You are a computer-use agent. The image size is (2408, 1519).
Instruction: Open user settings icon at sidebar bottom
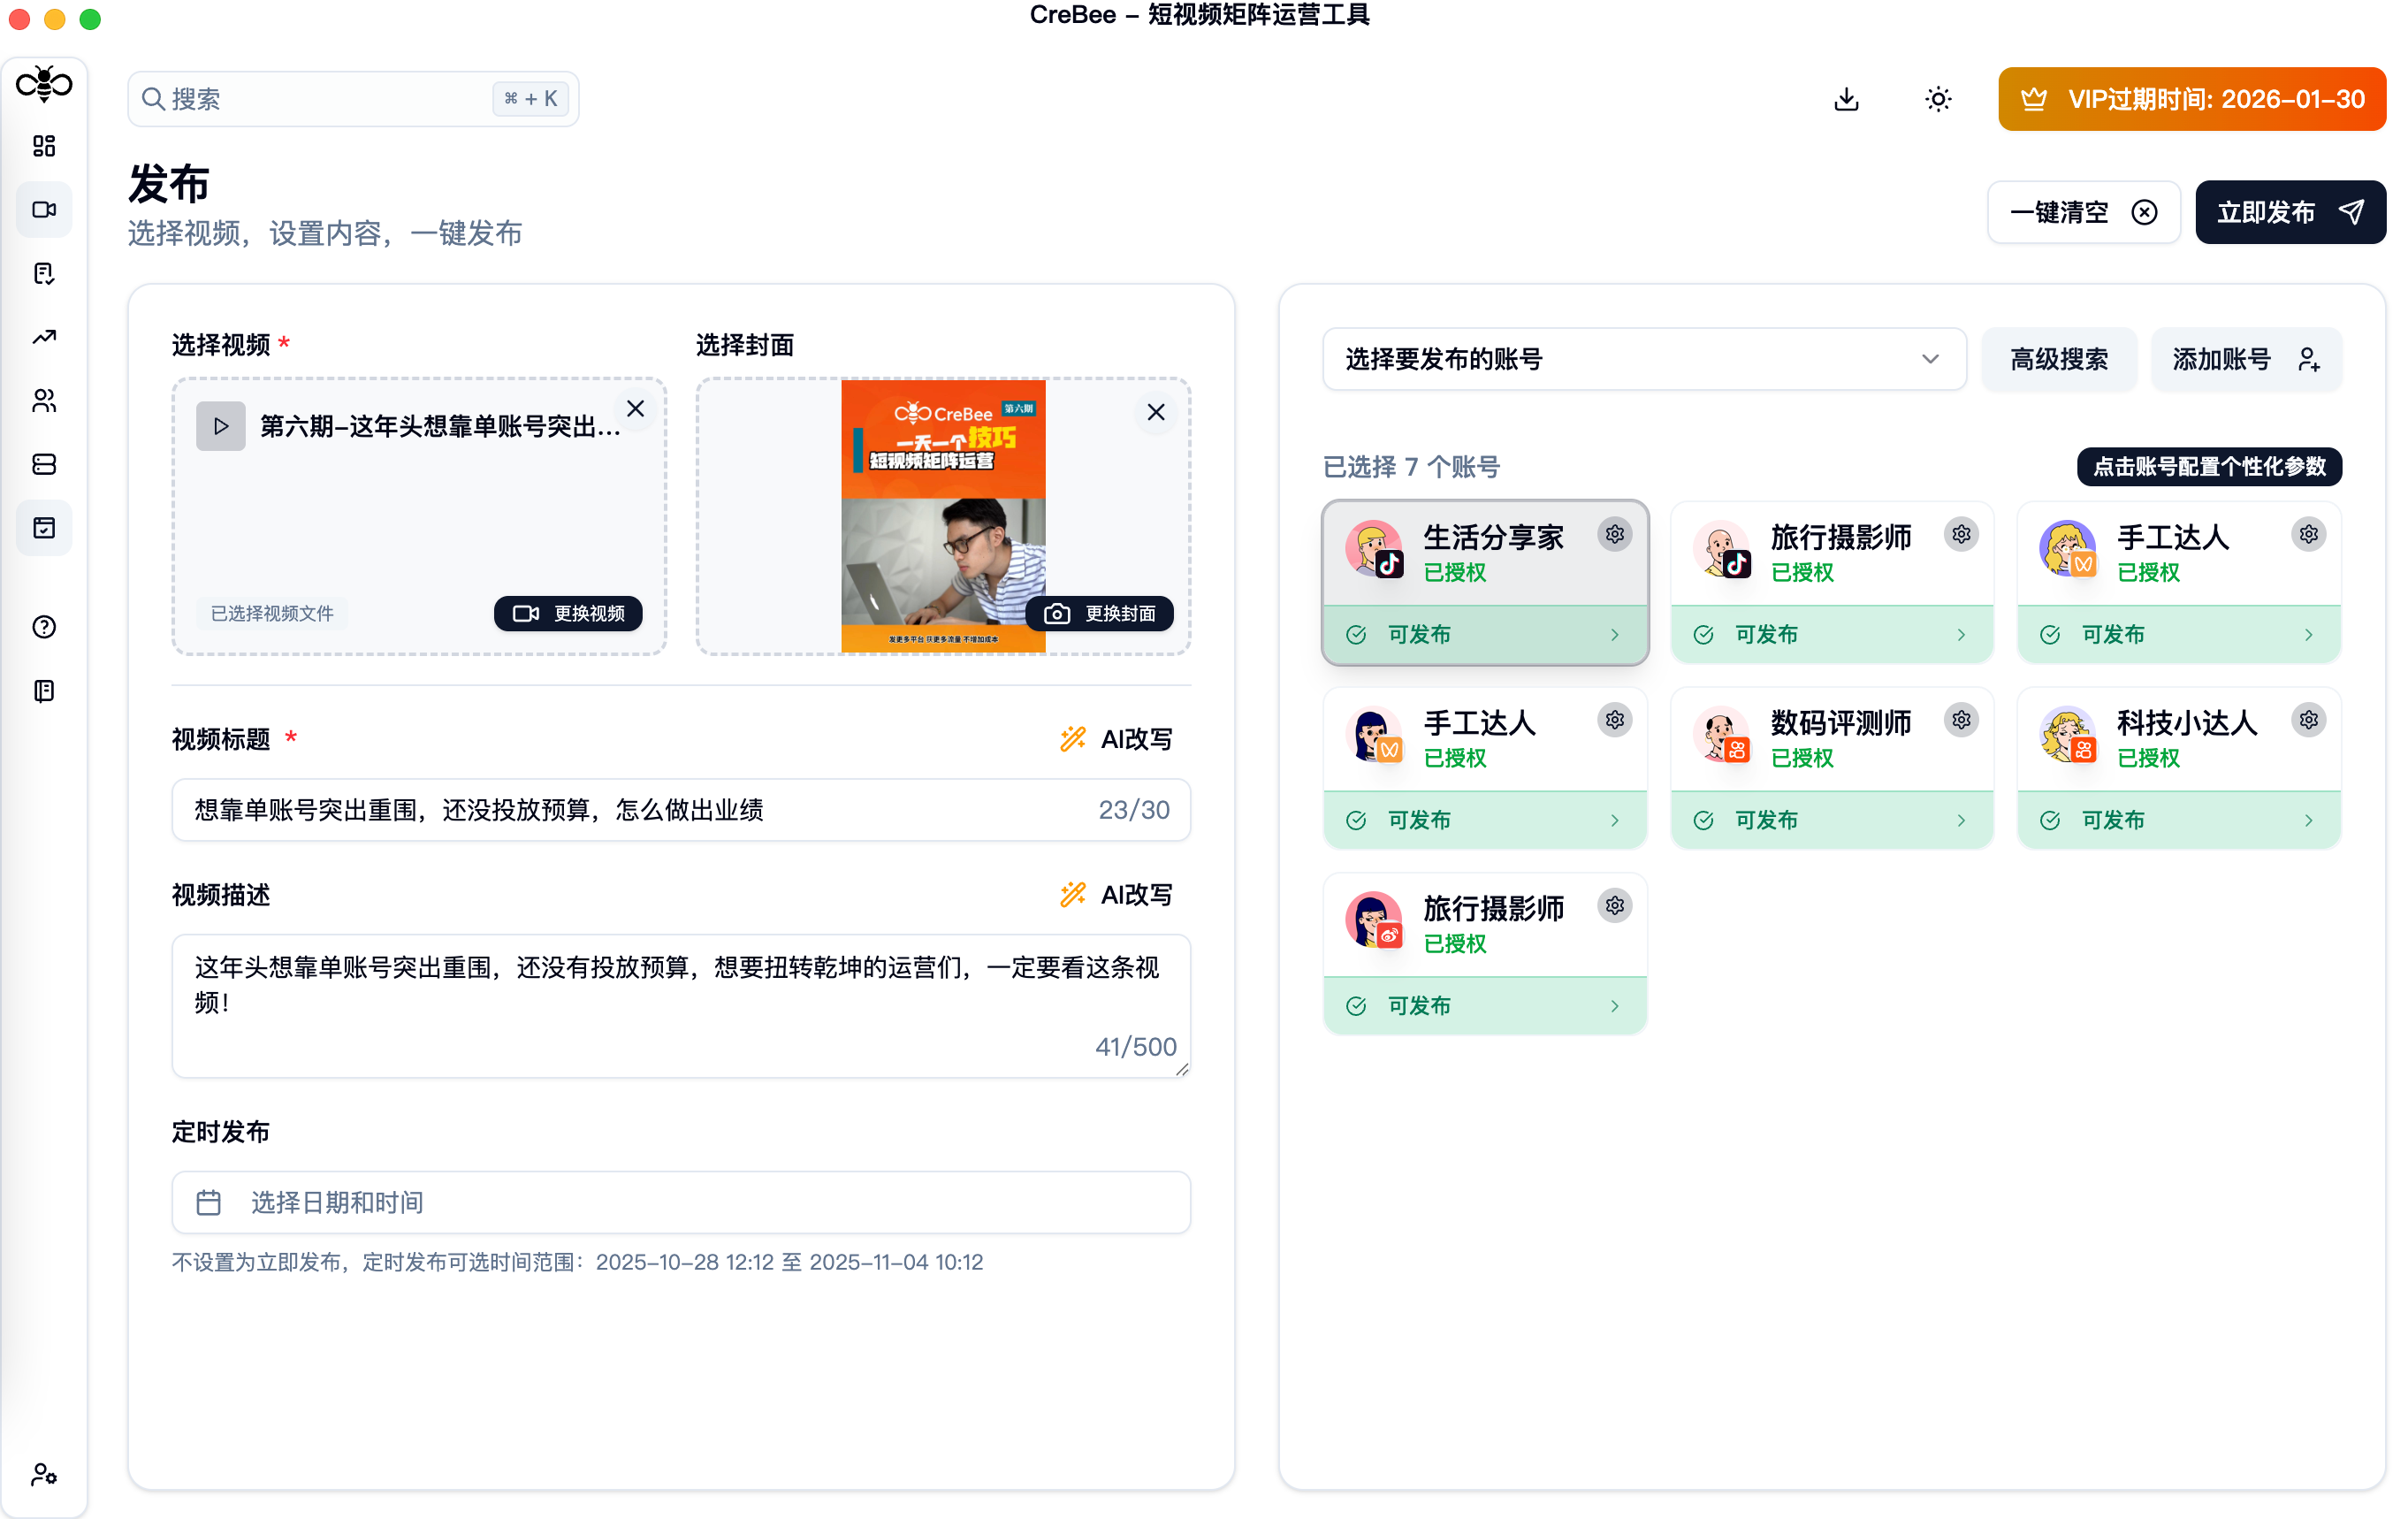(x=44, y=1474)
